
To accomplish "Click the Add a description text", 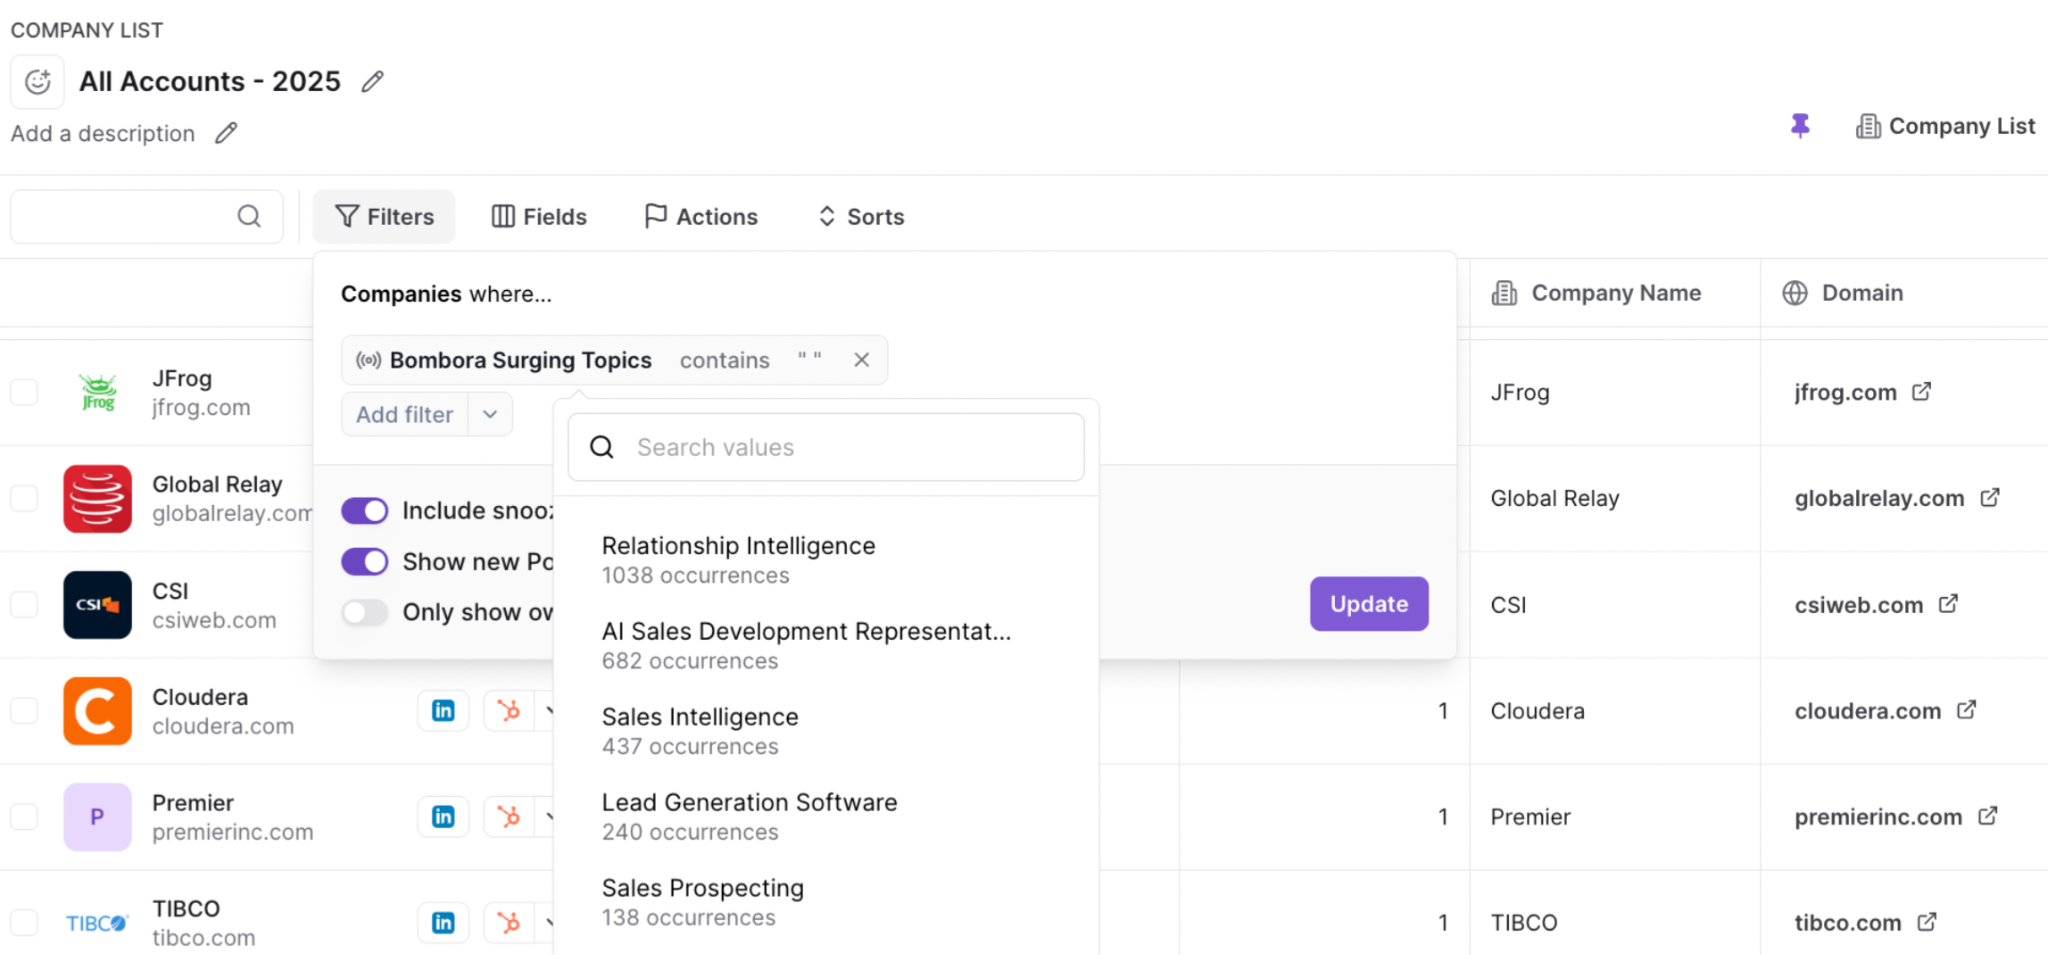I will 103,133.
